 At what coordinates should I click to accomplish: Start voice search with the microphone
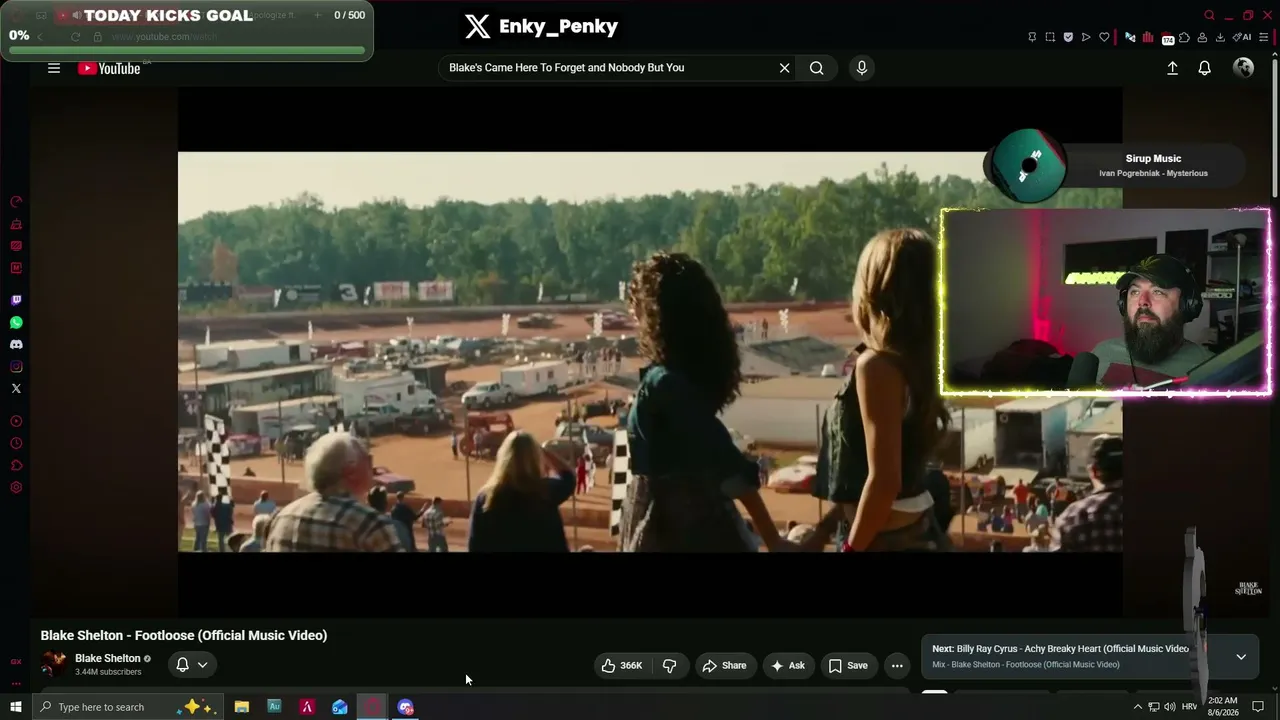(x=862, y=68)
